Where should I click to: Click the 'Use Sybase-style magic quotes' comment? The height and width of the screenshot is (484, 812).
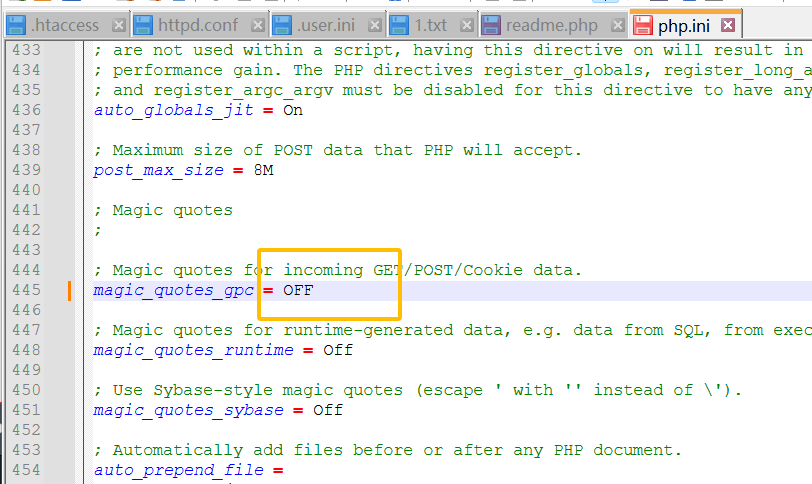click(418, 390)
